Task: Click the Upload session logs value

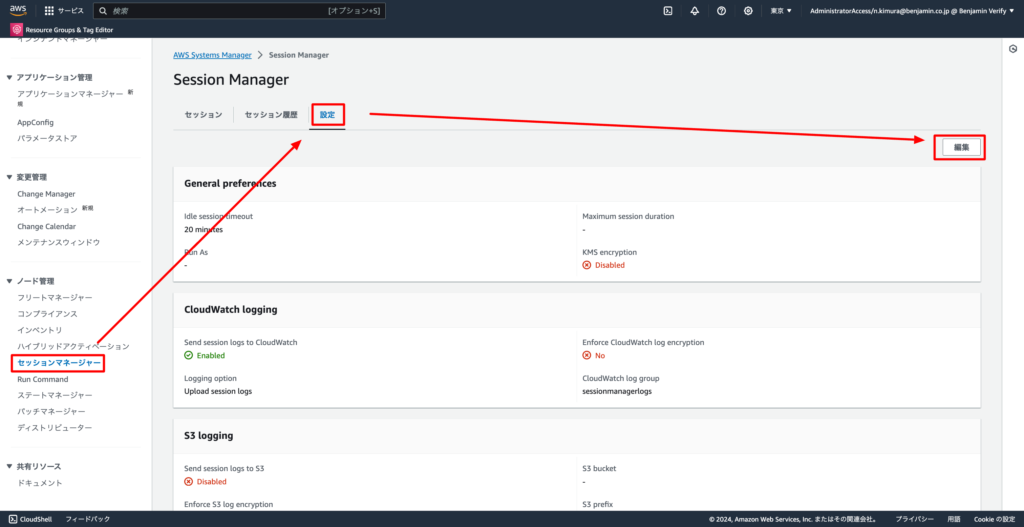Action: click(218, 391)
